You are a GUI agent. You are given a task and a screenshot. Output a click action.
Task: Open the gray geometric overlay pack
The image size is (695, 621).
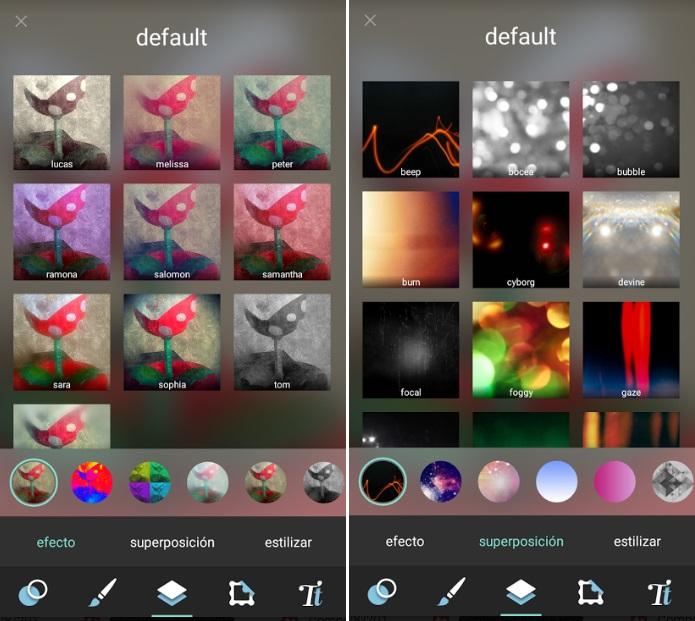[672, 481]
